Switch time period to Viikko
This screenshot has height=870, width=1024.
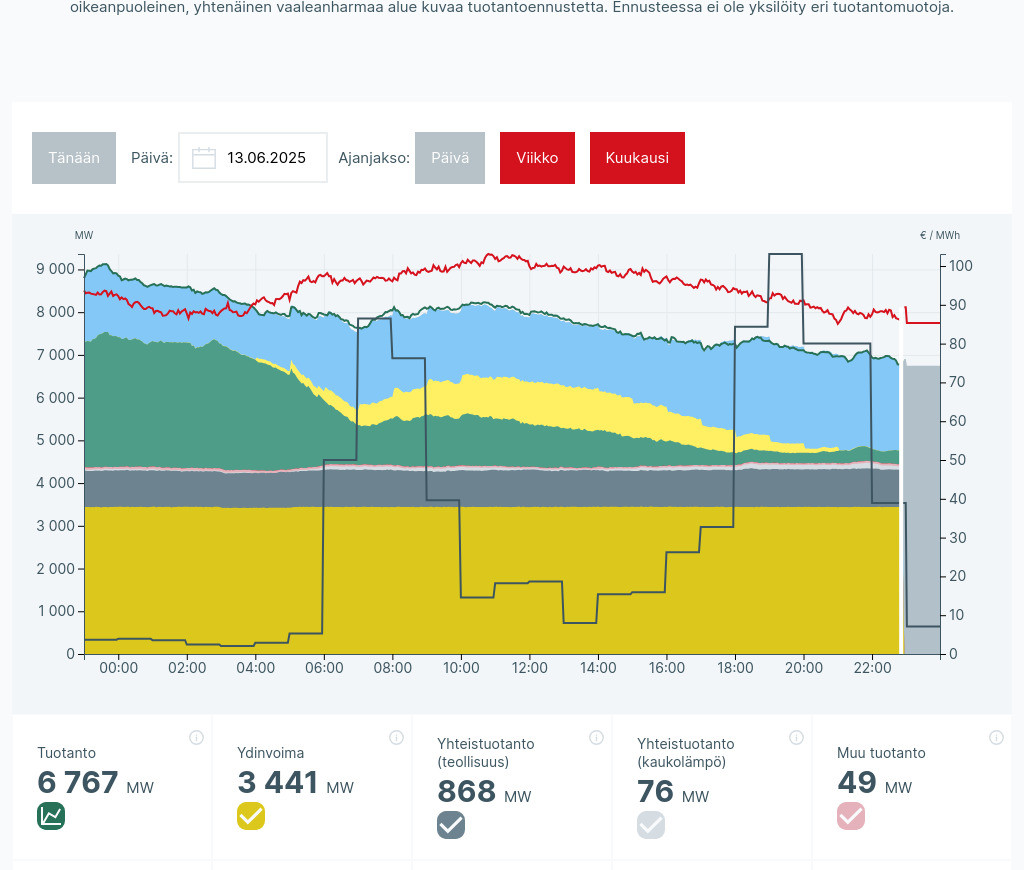tap(537, 158)
